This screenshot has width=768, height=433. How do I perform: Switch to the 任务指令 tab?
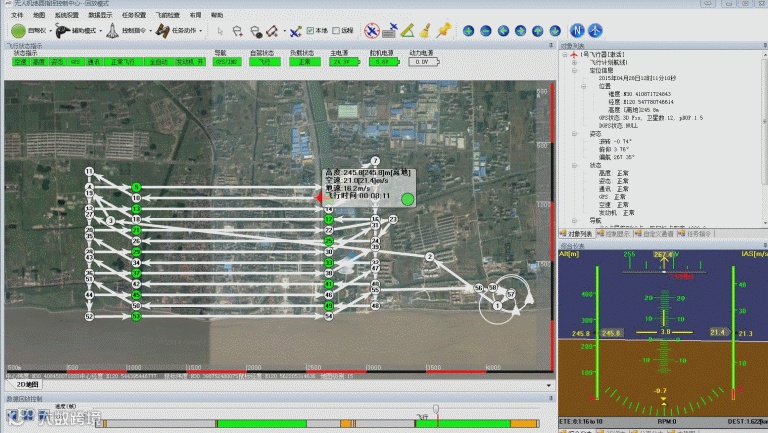(x=695, y=234)
